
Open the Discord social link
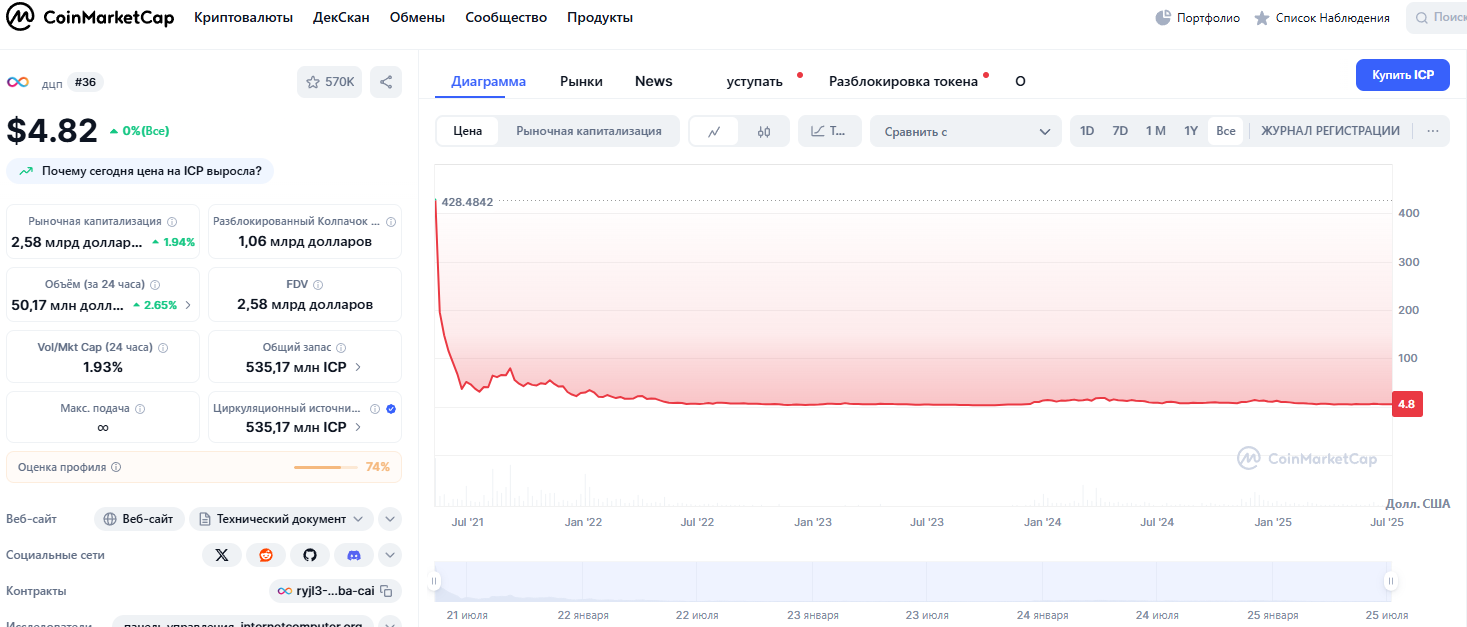pos(354,555)
